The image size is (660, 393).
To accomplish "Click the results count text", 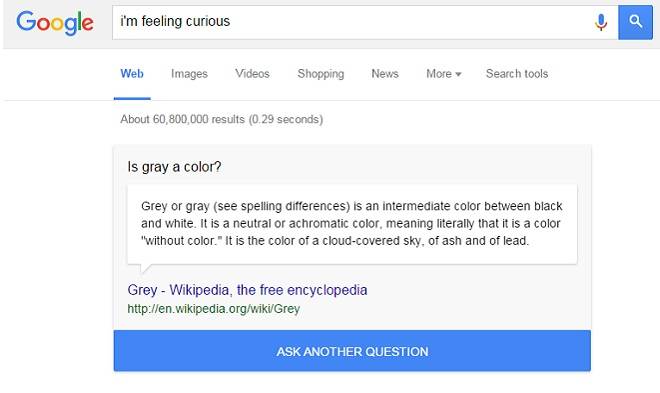I will click(222, 119).
